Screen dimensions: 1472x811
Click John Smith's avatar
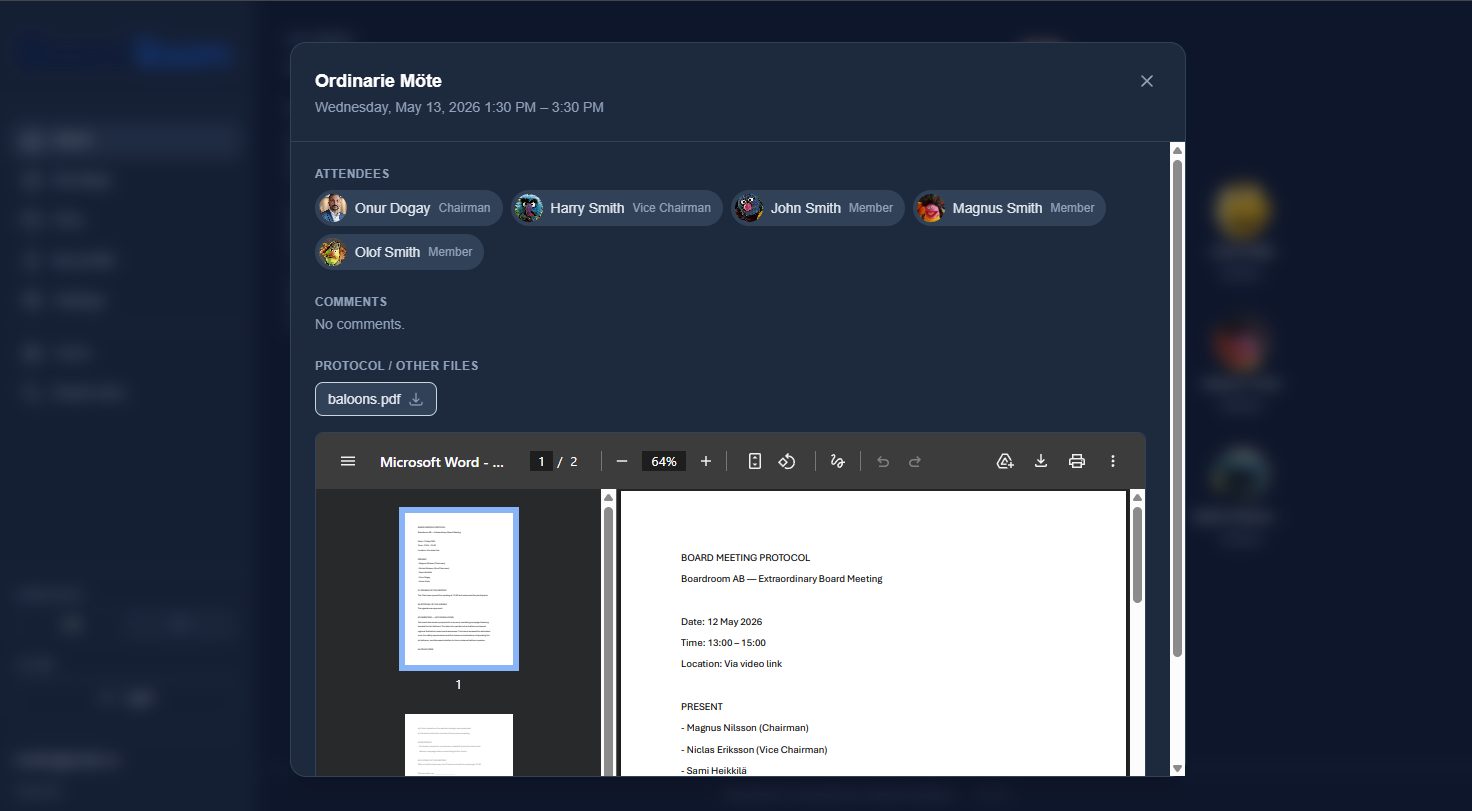tap(749, 208)
